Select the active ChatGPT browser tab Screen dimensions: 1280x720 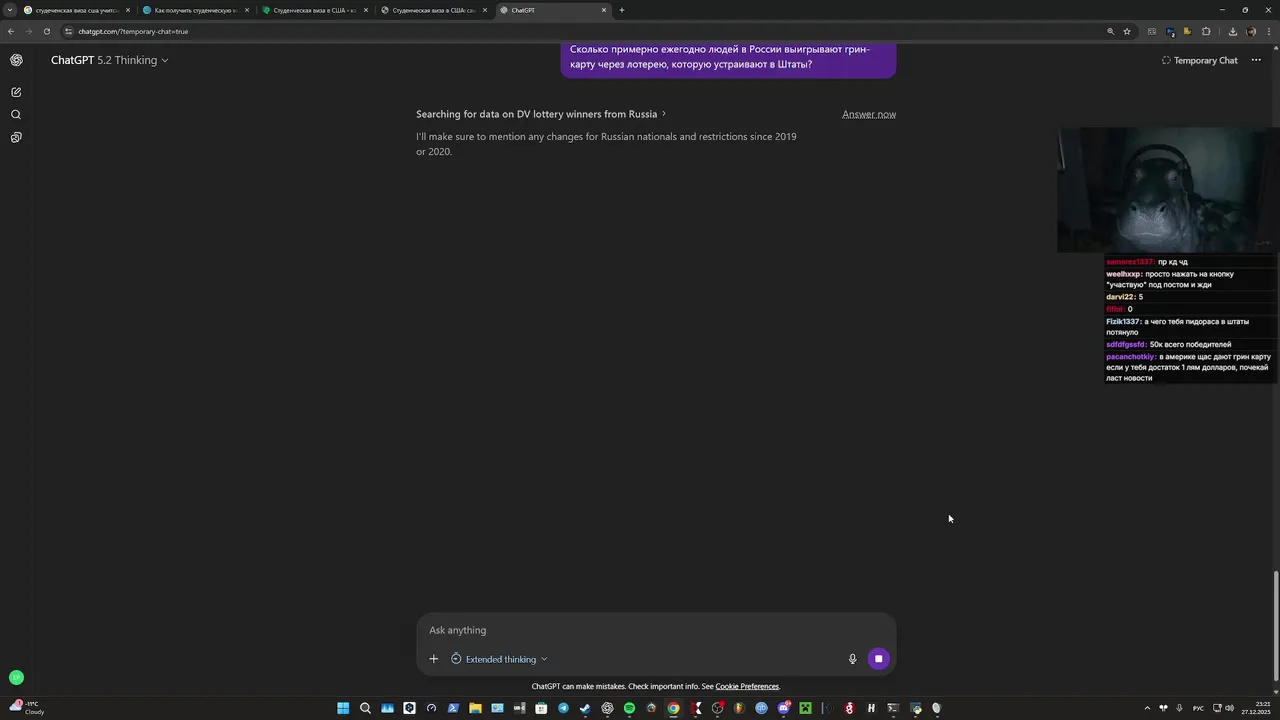[553, 10]
